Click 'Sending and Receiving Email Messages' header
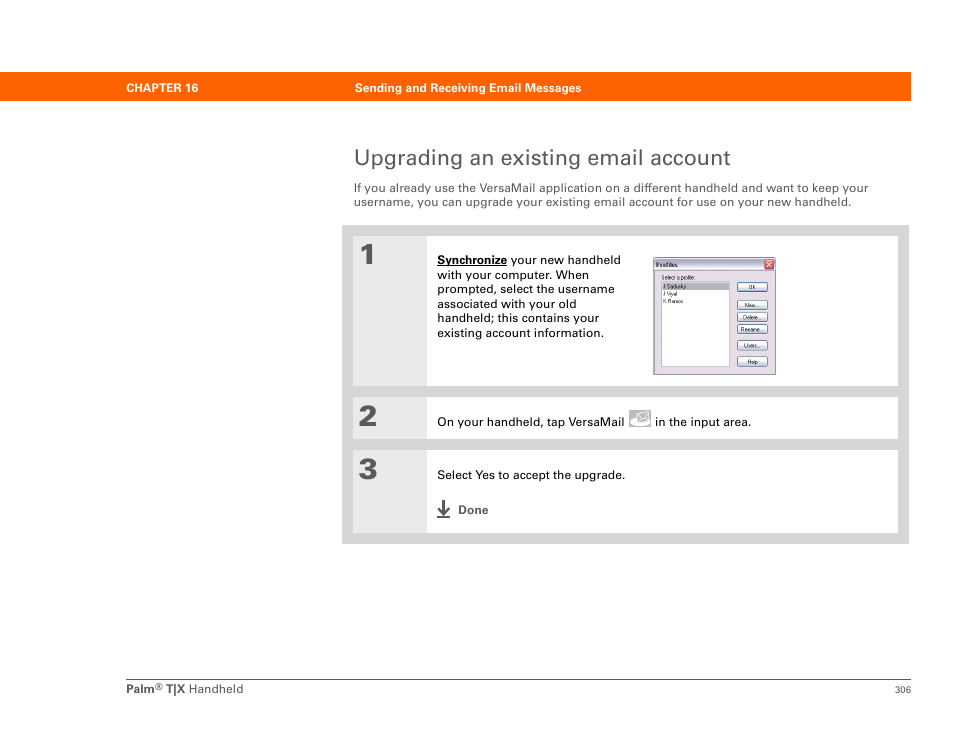The height and width of the screenshot is (738, 954). (468, 88)
